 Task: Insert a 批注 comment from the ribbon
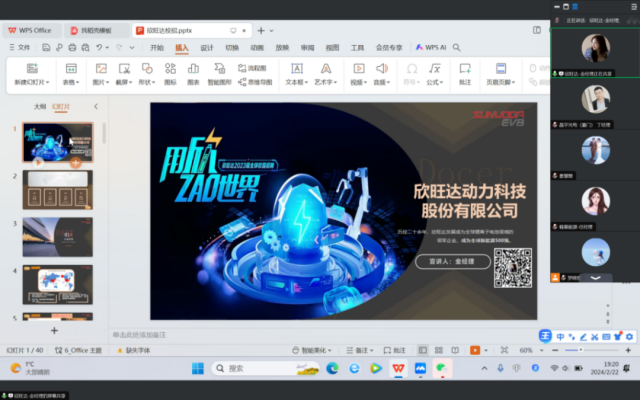pyautogui.click(x=465, y=73)
